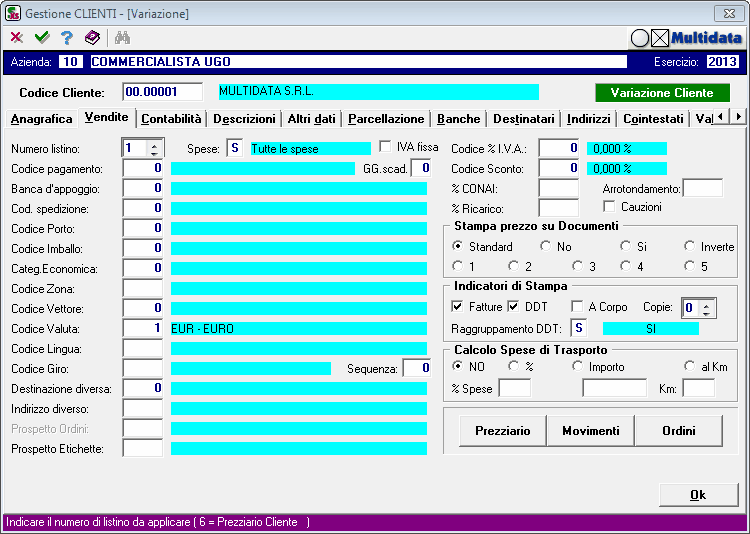Open the Descrizioni tab
Image resolution: width=750 pixels, height=534 pixels.
click(244, 119)
